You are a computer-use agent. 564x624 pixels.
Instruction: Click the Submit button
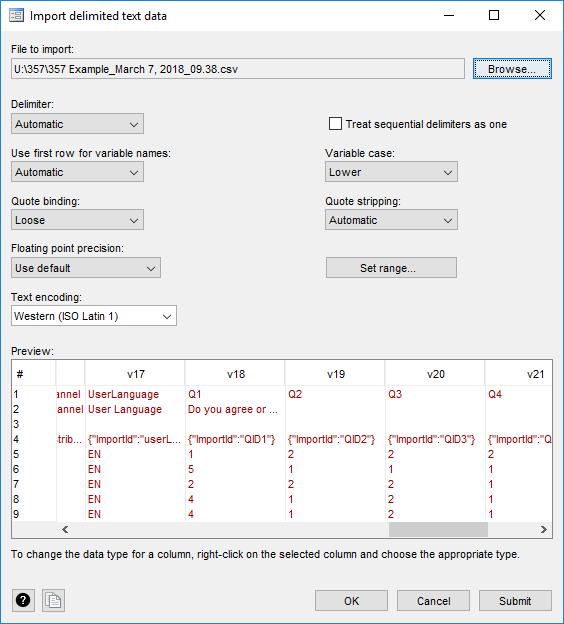point(515,601)
